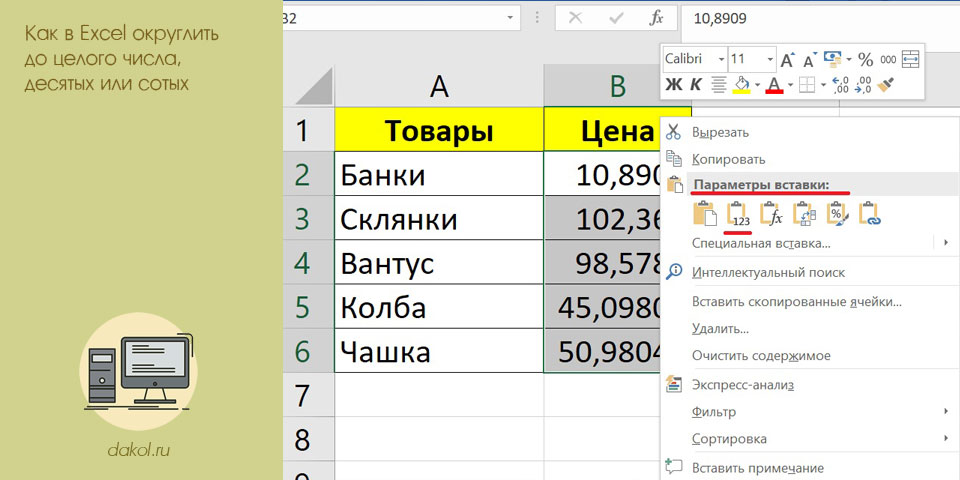Click the formula bar showing 10,8909
This screenshot has width=960, height=480.
click(819, 18)
